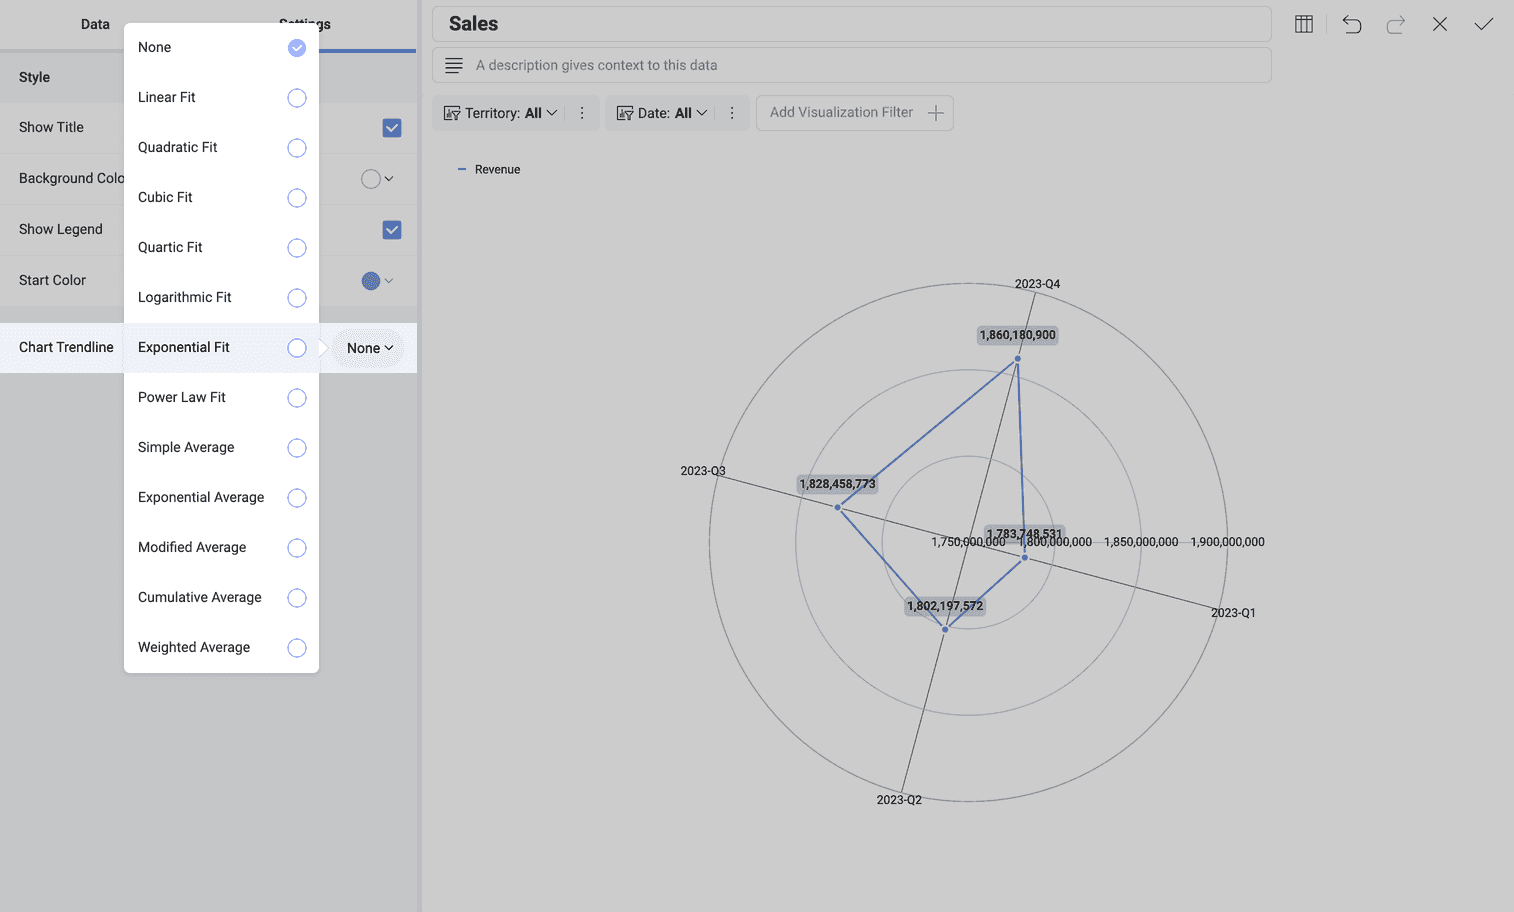Select Quadratic Fit trendline
Screen dimensions: 1514x912
[x=221, y=148]
